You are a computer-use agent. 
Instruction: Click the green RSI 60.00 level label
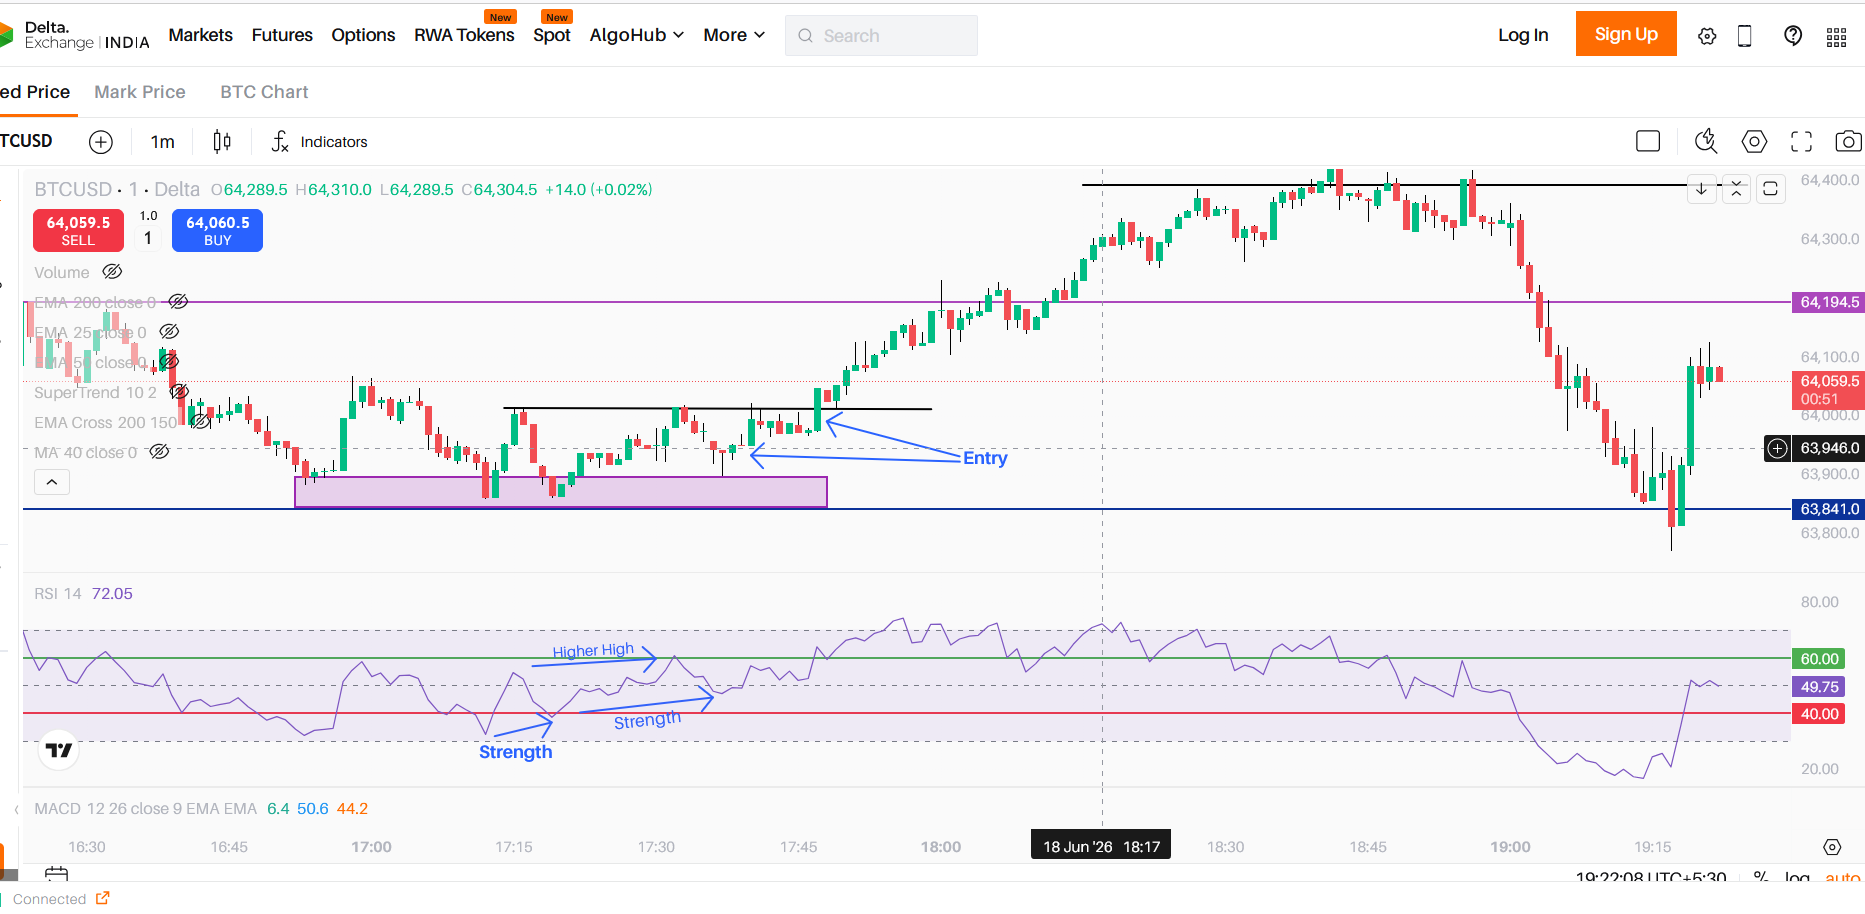tap(1819, 659)
